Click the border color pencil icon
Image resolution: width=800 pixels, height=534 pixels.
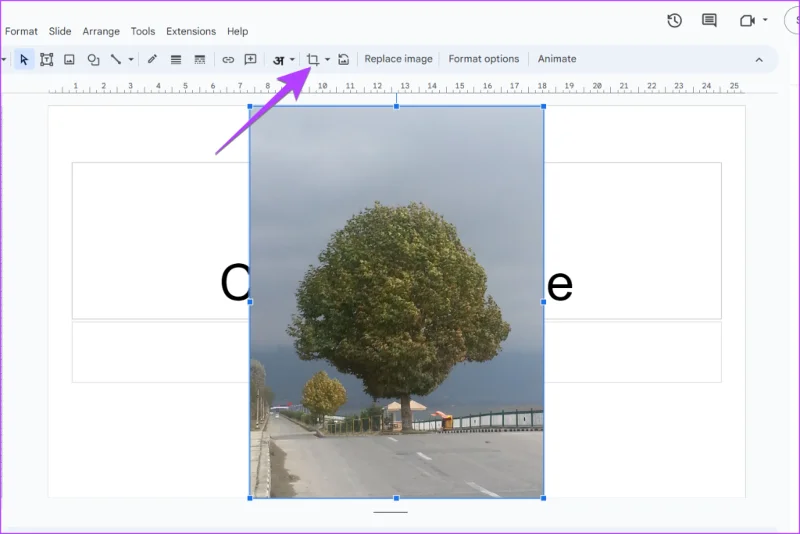coord(152,59)
